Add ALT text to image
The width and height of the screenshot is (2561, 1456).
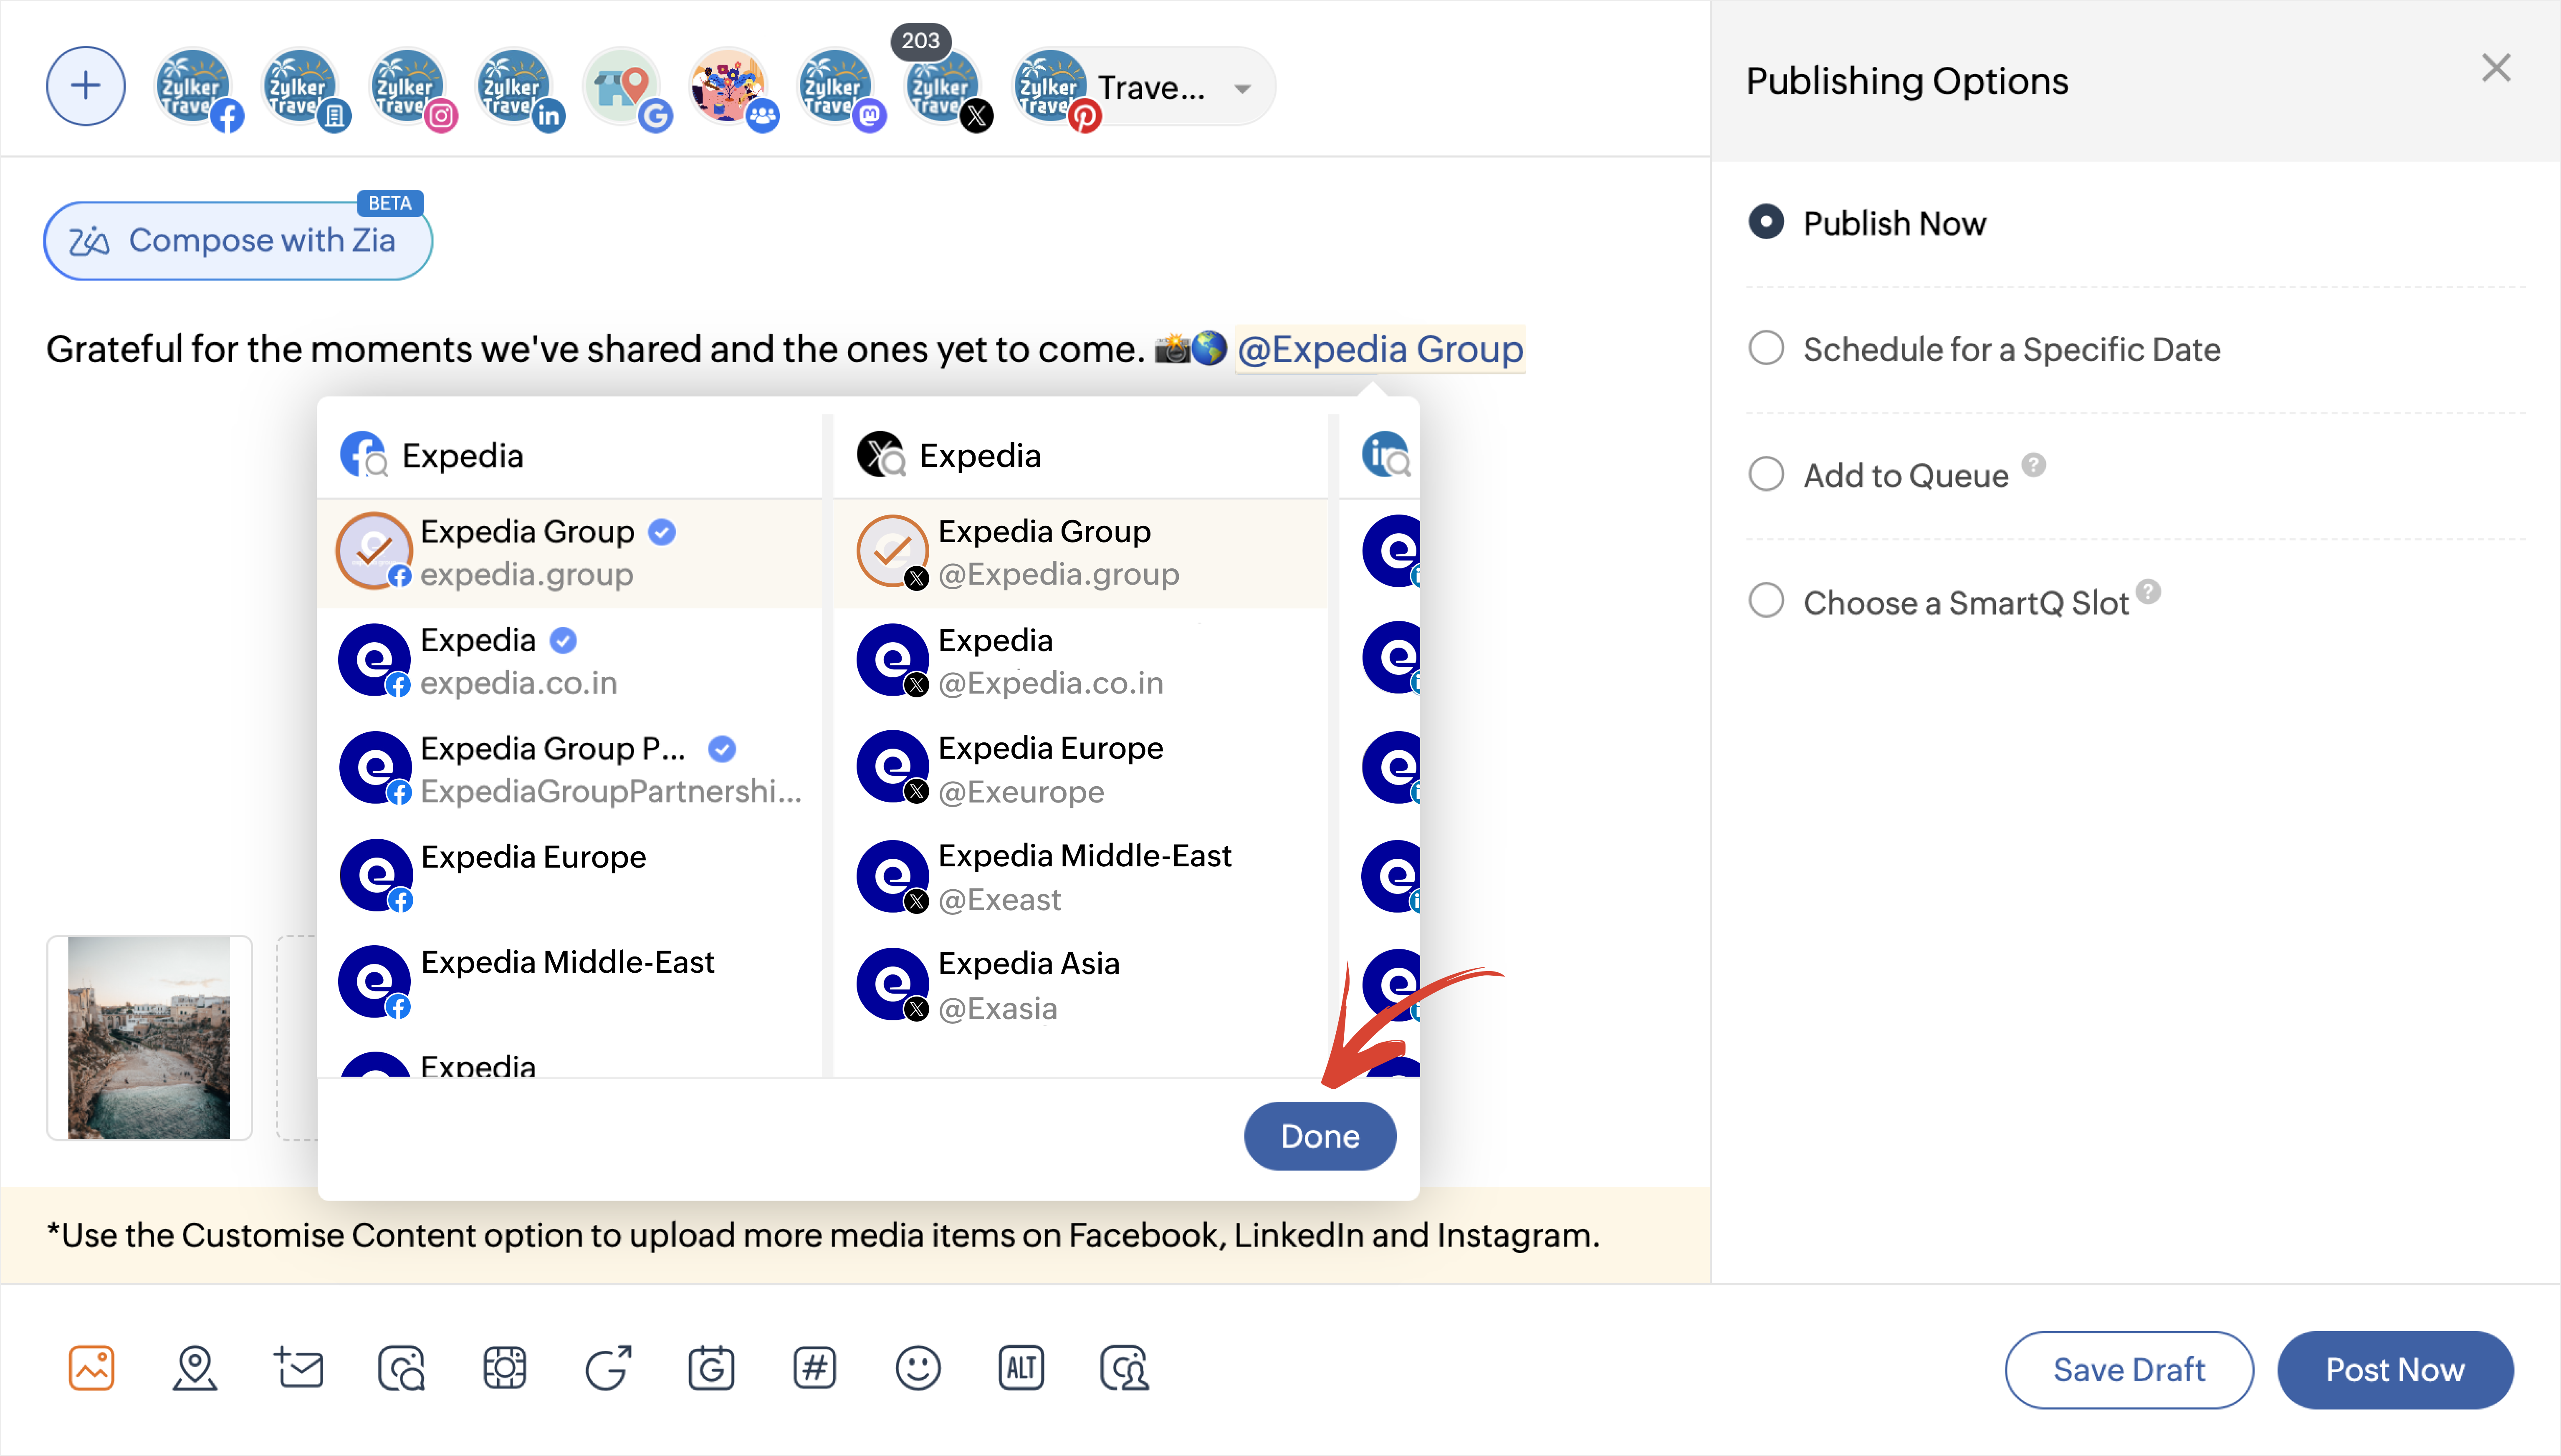pos(1022,1368)
